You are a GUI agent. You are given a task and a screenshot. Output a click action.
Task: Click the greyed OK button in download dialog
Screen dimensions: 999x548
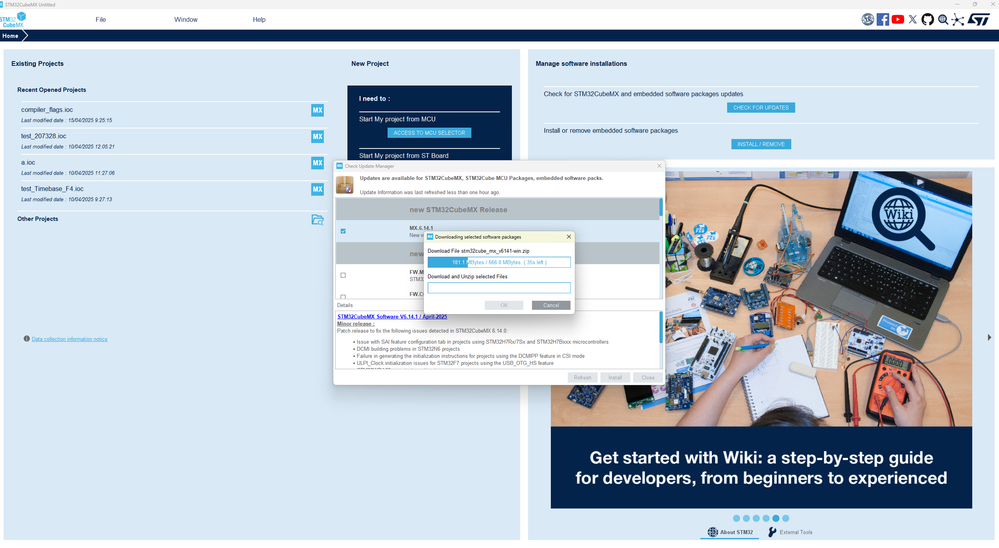click(504, 305)
